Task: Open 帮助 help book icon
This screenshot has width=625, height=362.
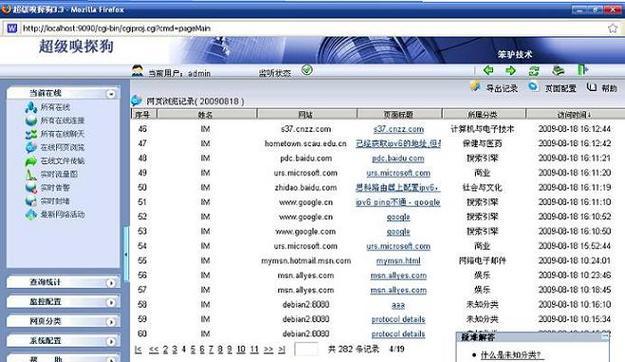Action: pyautogui.click(x=592, y=87)
